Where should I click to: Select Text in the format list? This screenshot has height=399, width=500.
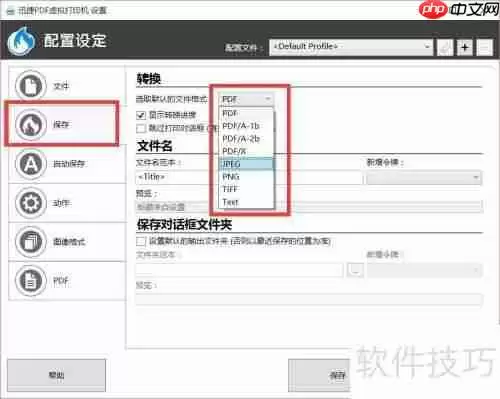tap(246, 202)
